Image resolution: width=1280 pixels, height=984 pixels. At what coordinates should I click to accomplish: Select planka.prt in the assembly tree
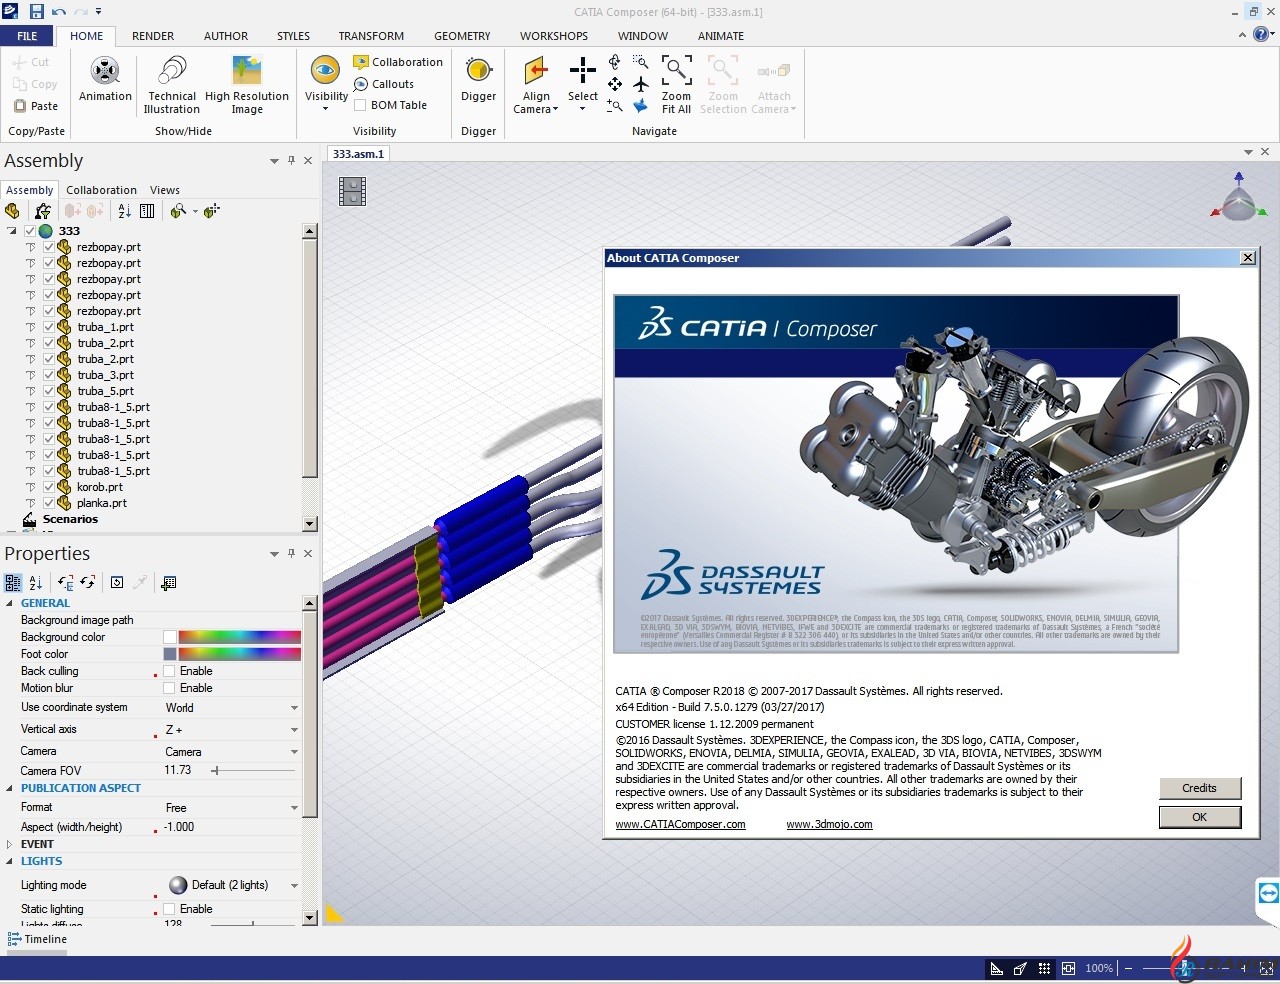pos(102,503)
